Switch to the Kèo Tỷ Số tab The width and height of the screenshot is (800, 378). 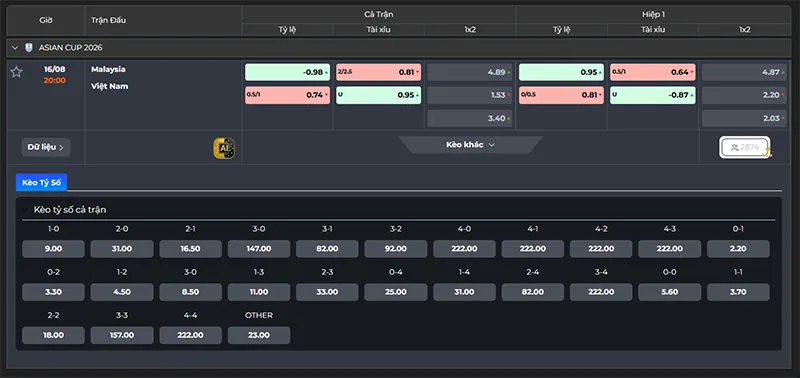click(x=41, y=182)
